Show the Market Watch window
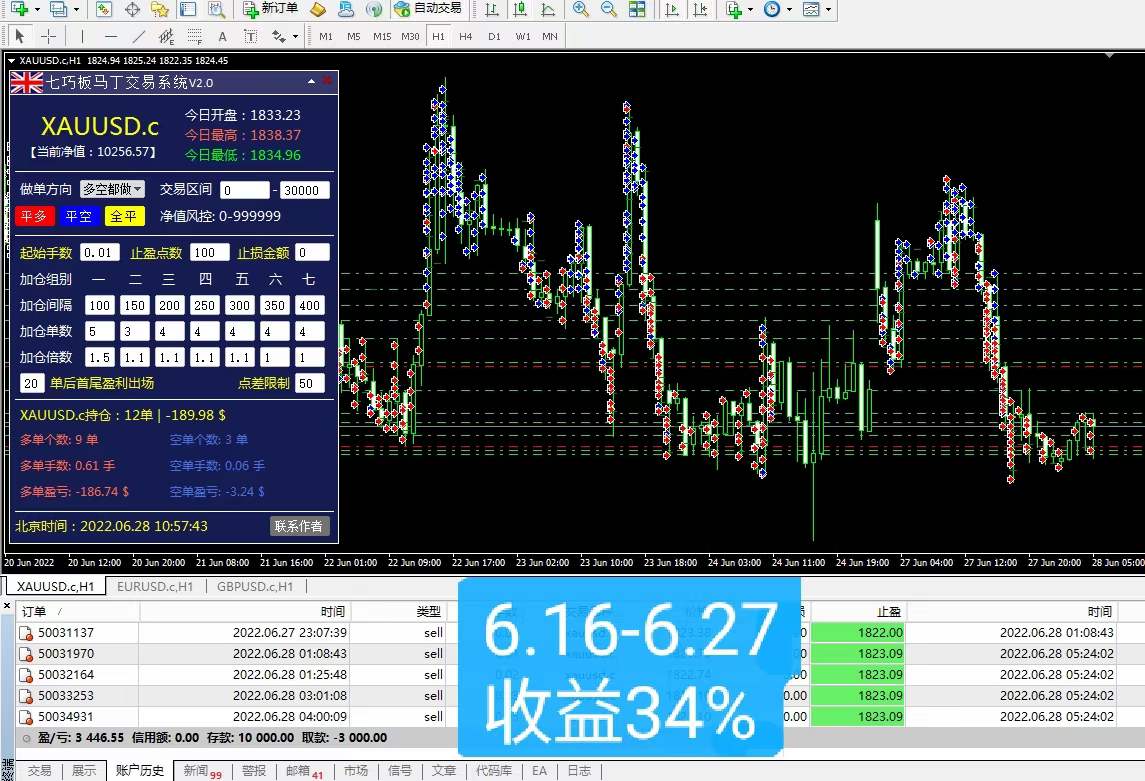The width and height of the screenshot is (1145, 781). [103, 9]
